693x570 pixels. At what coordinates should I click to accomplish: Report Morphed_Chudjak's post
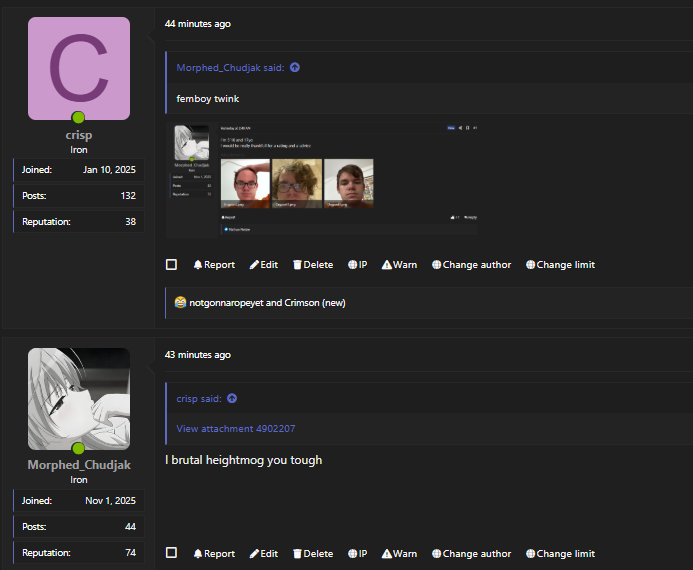(214, 554)
